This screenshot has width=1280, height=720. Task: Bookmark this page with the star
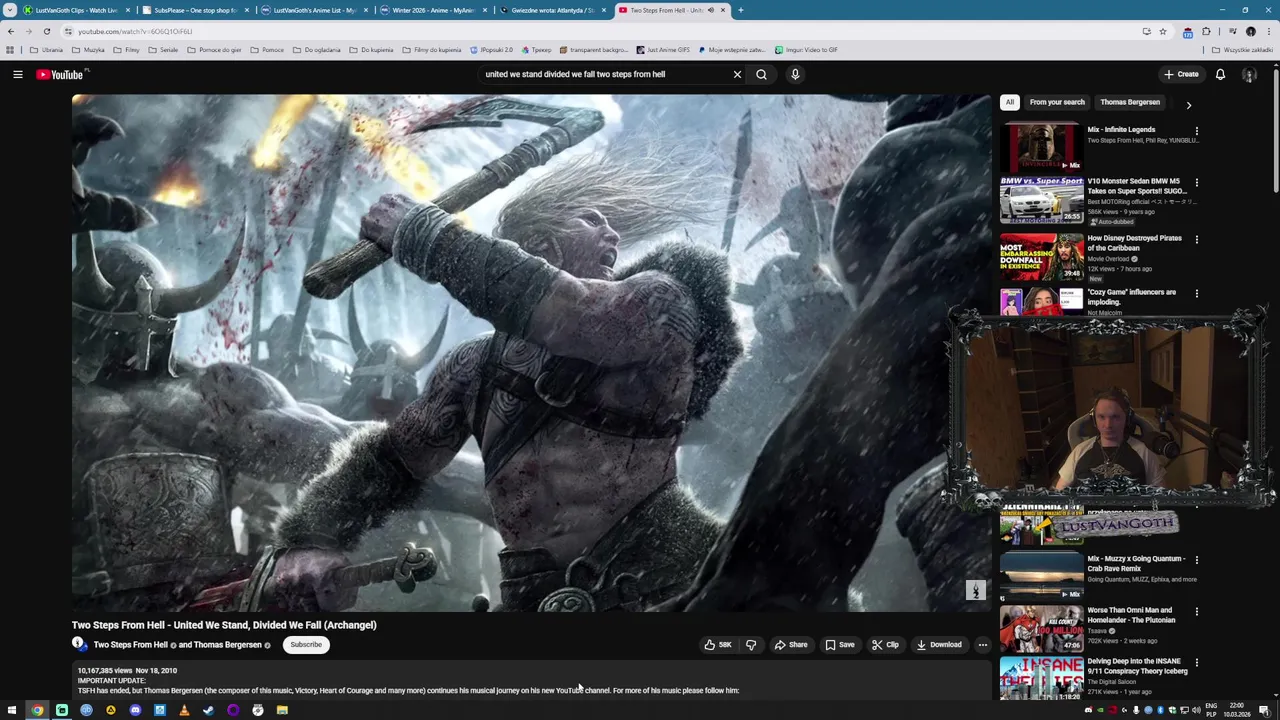[x=1162, y=31]
